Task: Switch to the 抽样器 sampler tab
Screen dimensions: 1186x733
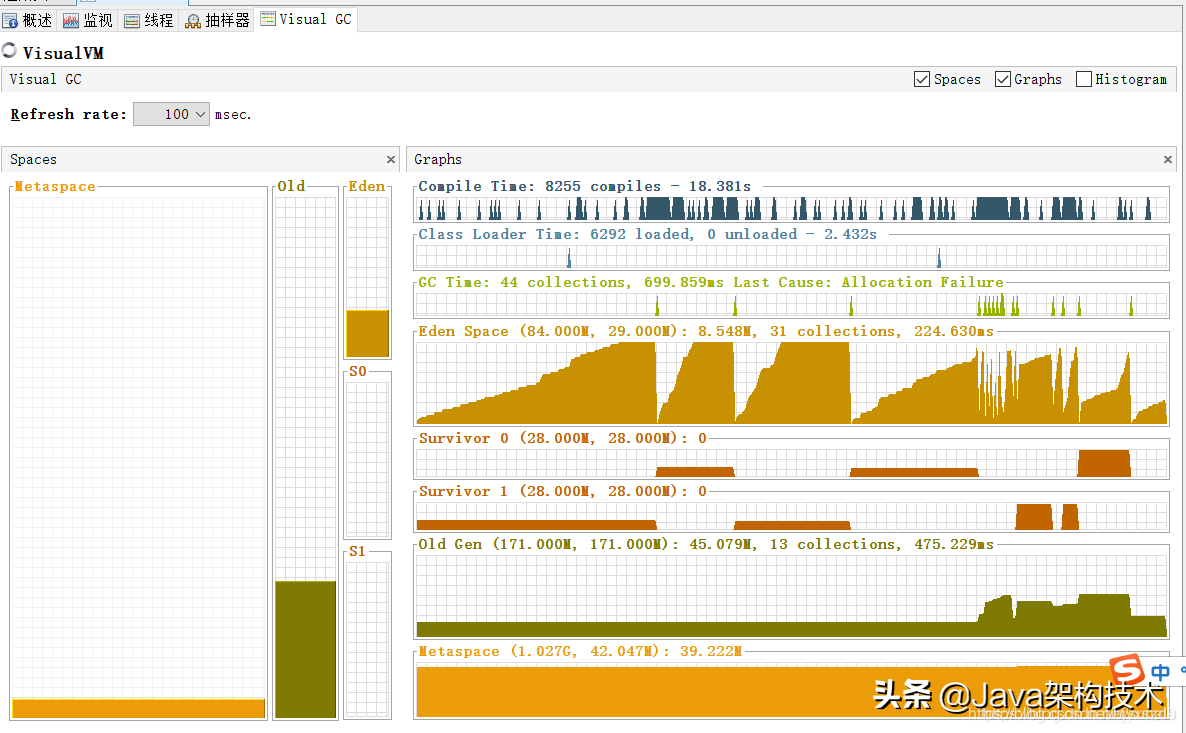Action: (218, 20)
